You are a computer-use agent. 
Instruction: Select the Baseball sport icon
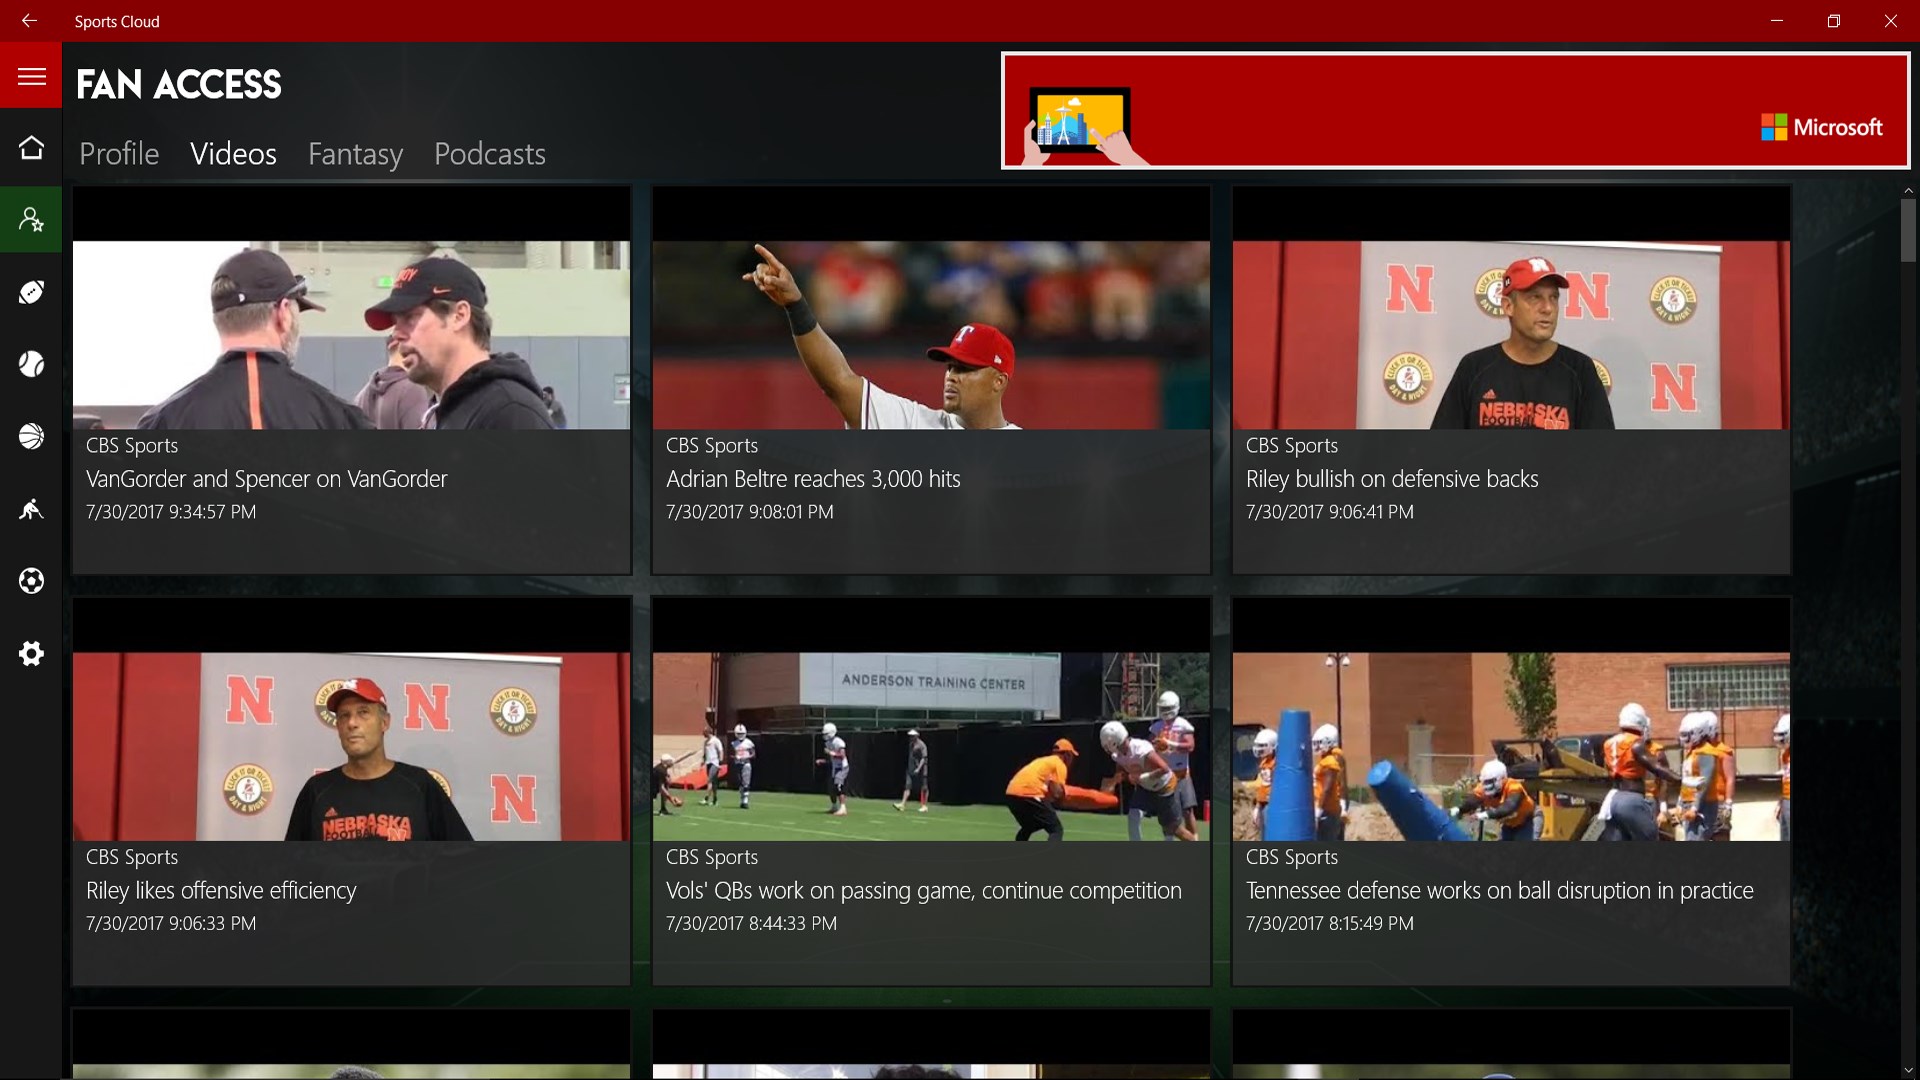31,364
